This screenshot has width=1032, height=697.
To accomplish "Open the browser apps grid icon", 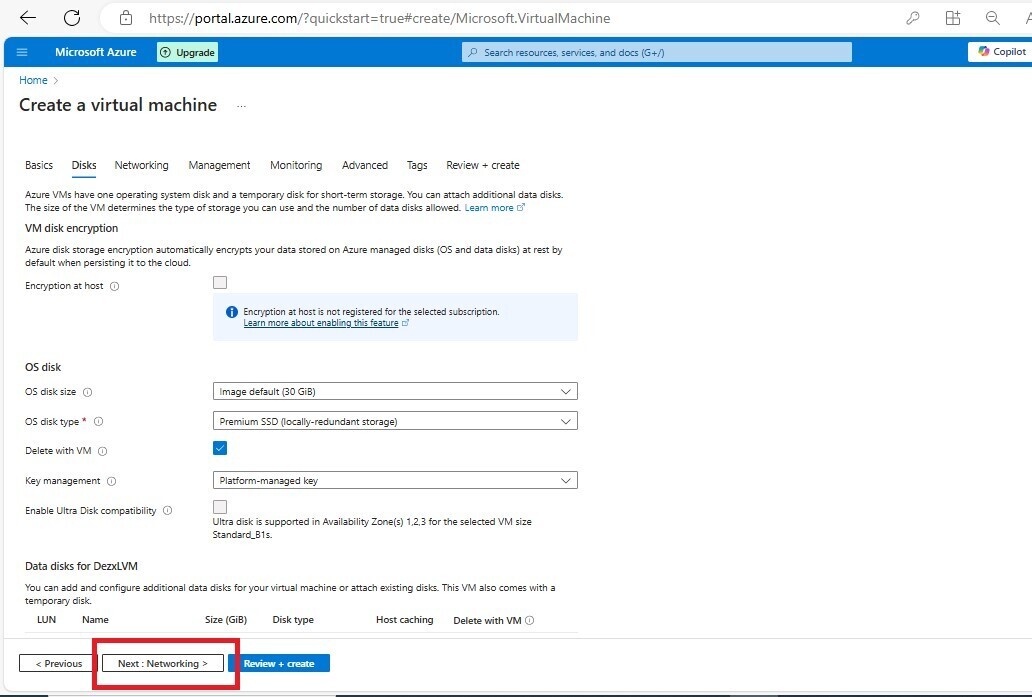I will coord(953,18).
